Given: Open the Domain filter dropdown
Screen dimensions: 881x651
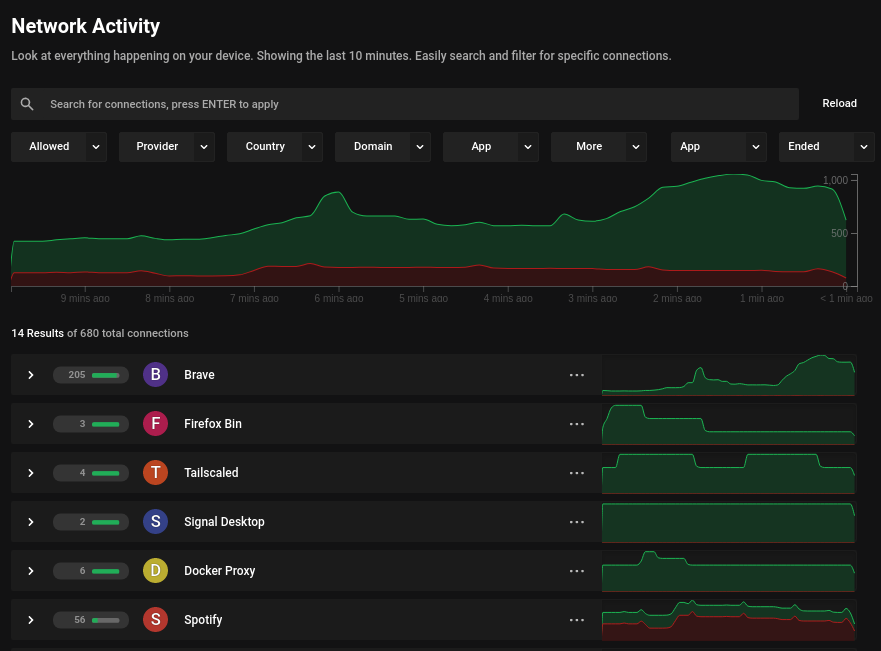Looking at the screenshot, I should [x=383, y=147].
